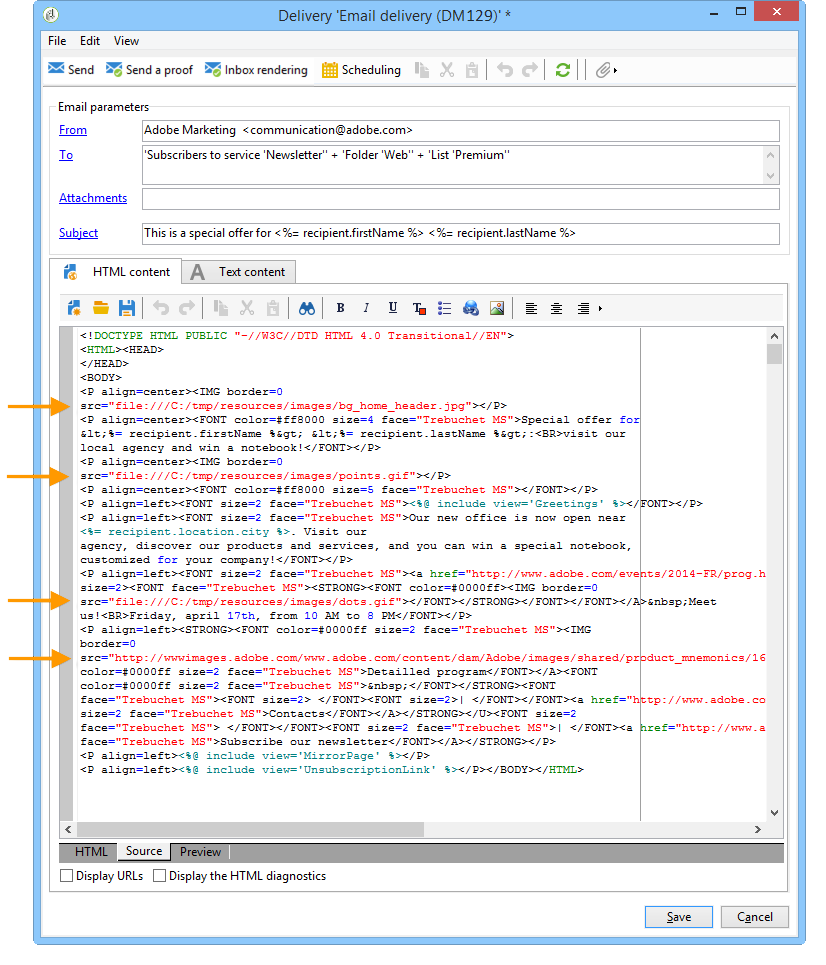826x965 pixels.
Task: Click Send a proof toolbar icon
Action: (114, 70)
